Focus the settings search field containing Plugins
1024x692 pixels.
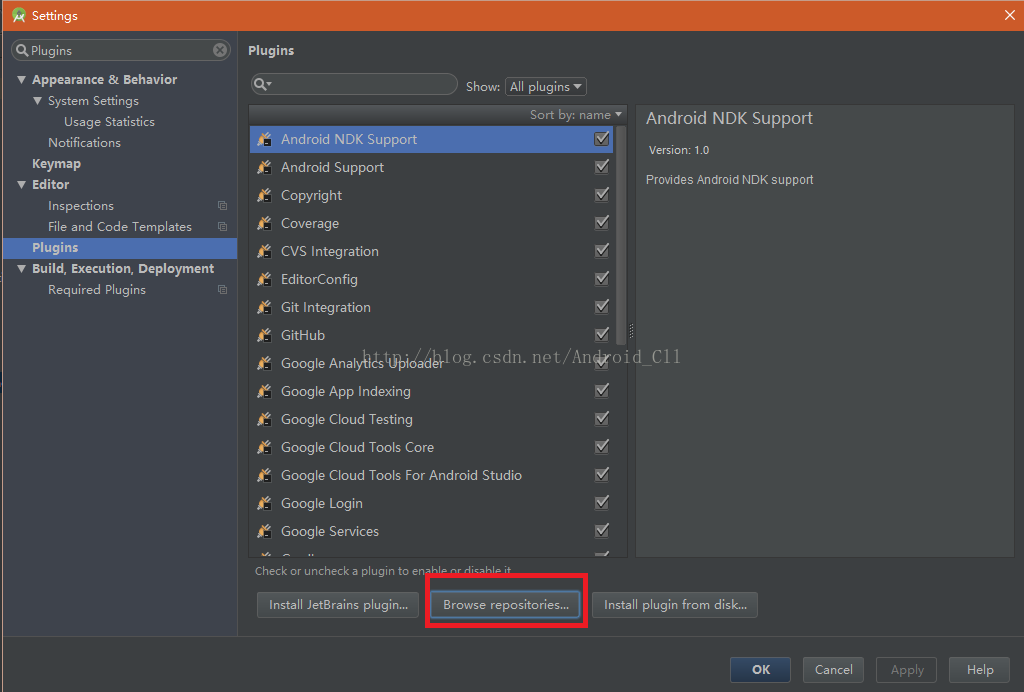[121, 50]
